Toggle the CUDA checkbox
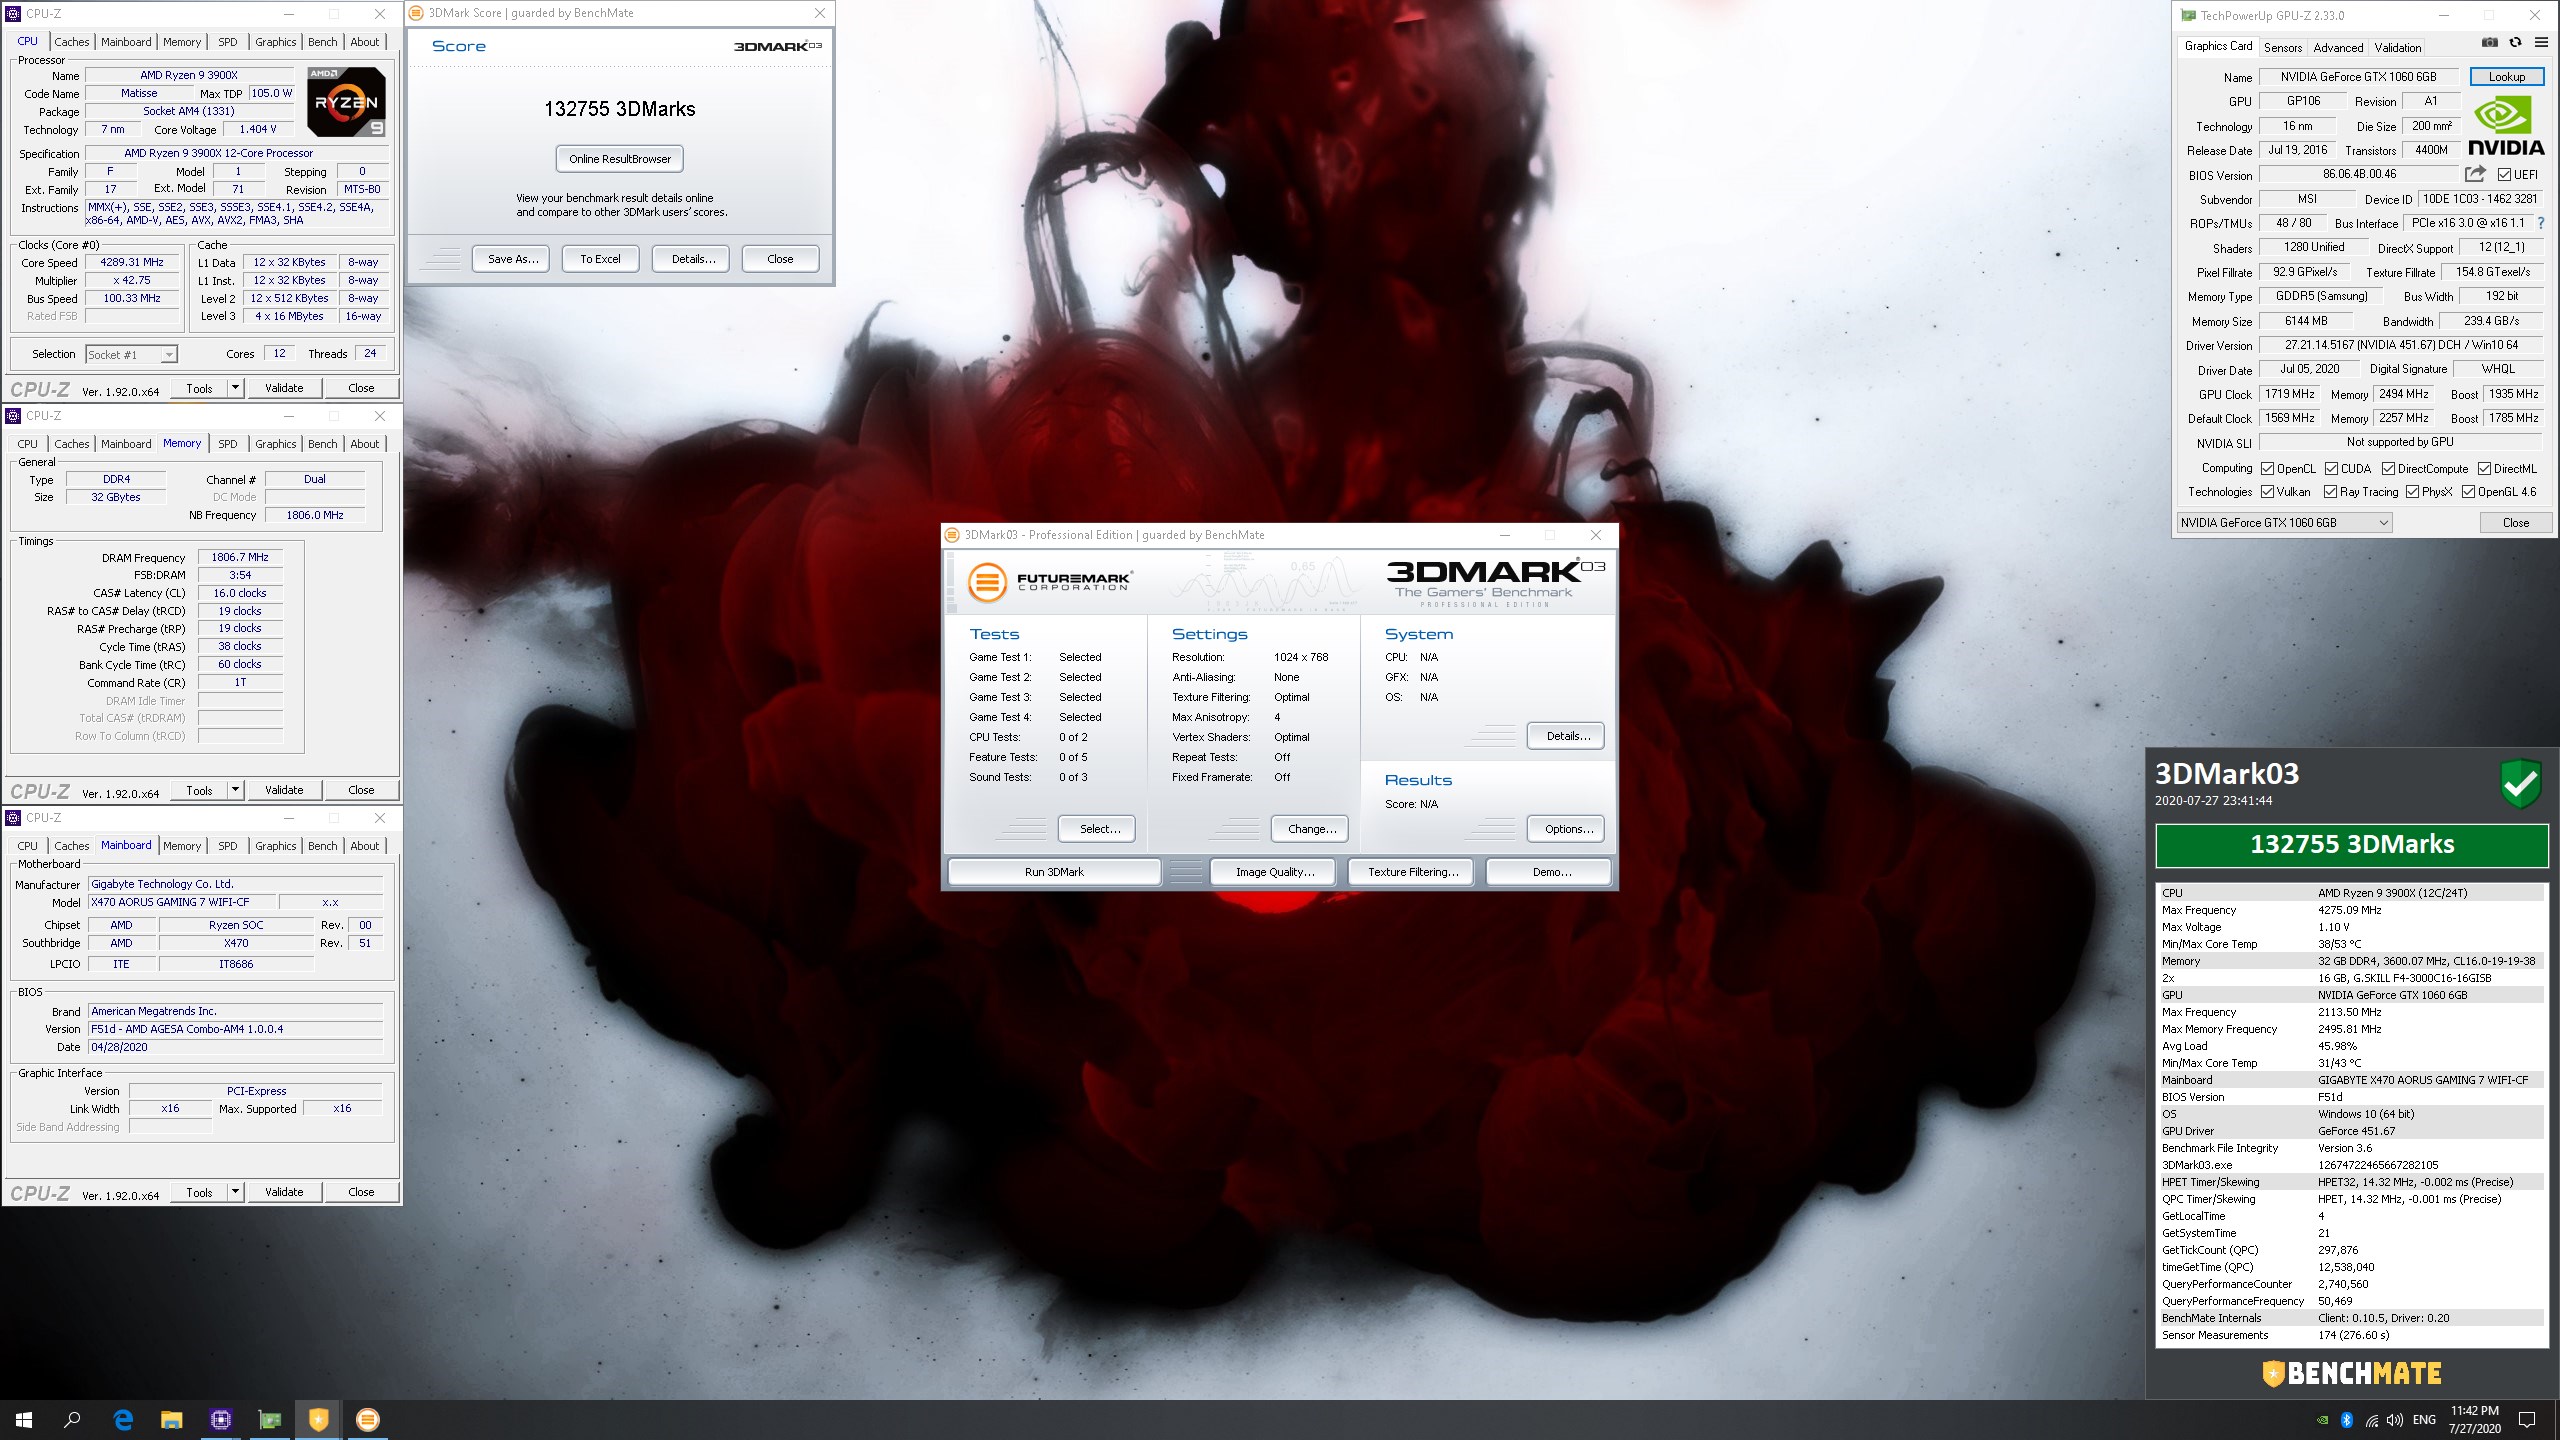 [2331, 468]
